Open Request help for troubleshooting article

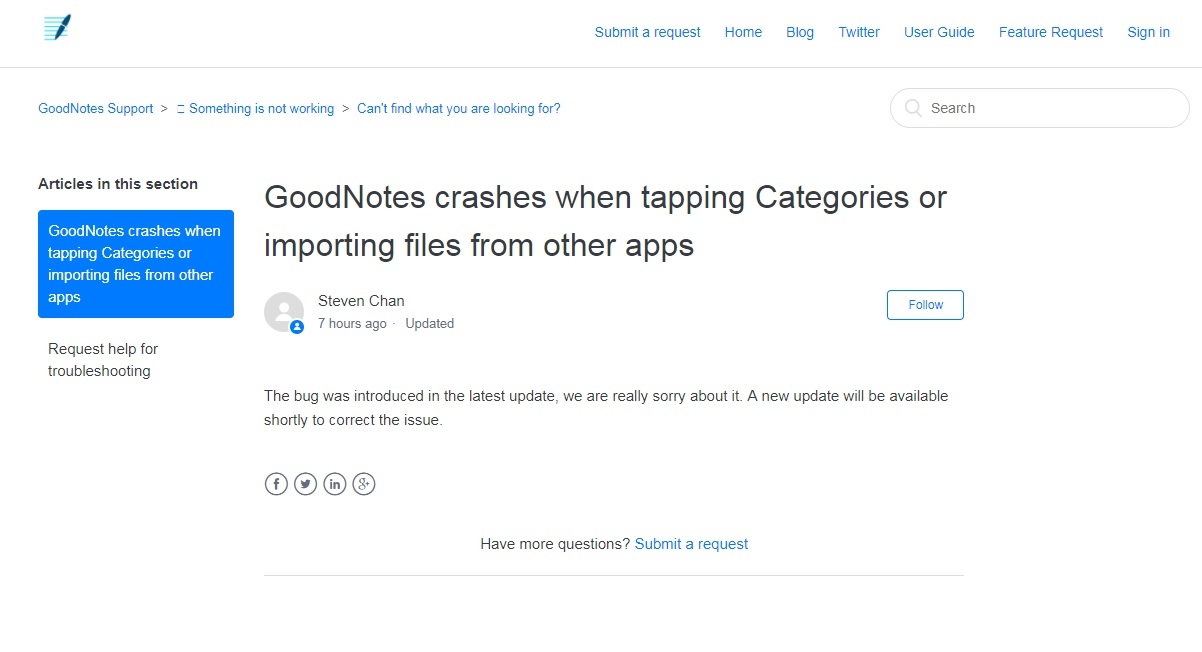coord(136,360)
